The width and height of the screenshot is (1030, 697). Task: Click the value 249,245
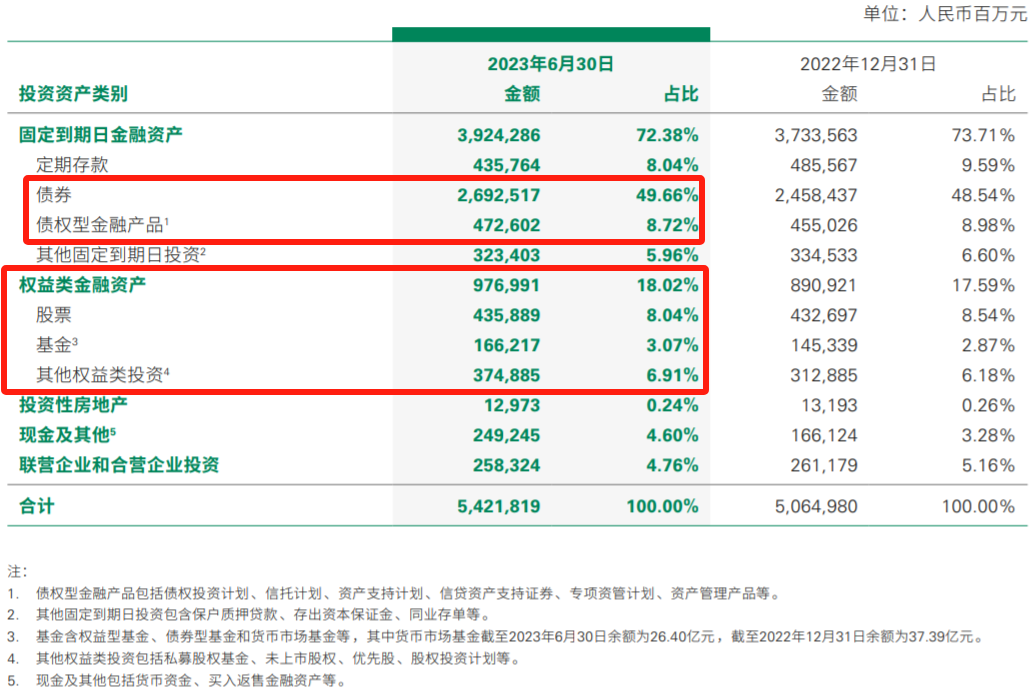[506, 436]
